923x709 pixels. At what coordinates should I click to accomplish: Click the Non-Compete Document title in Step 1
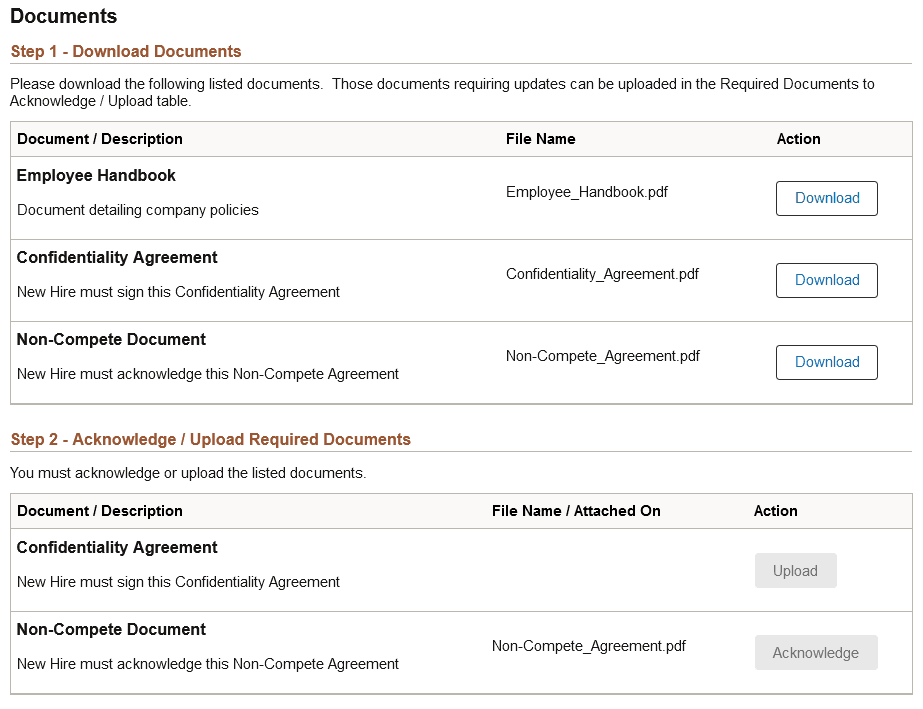click(109, 339)
